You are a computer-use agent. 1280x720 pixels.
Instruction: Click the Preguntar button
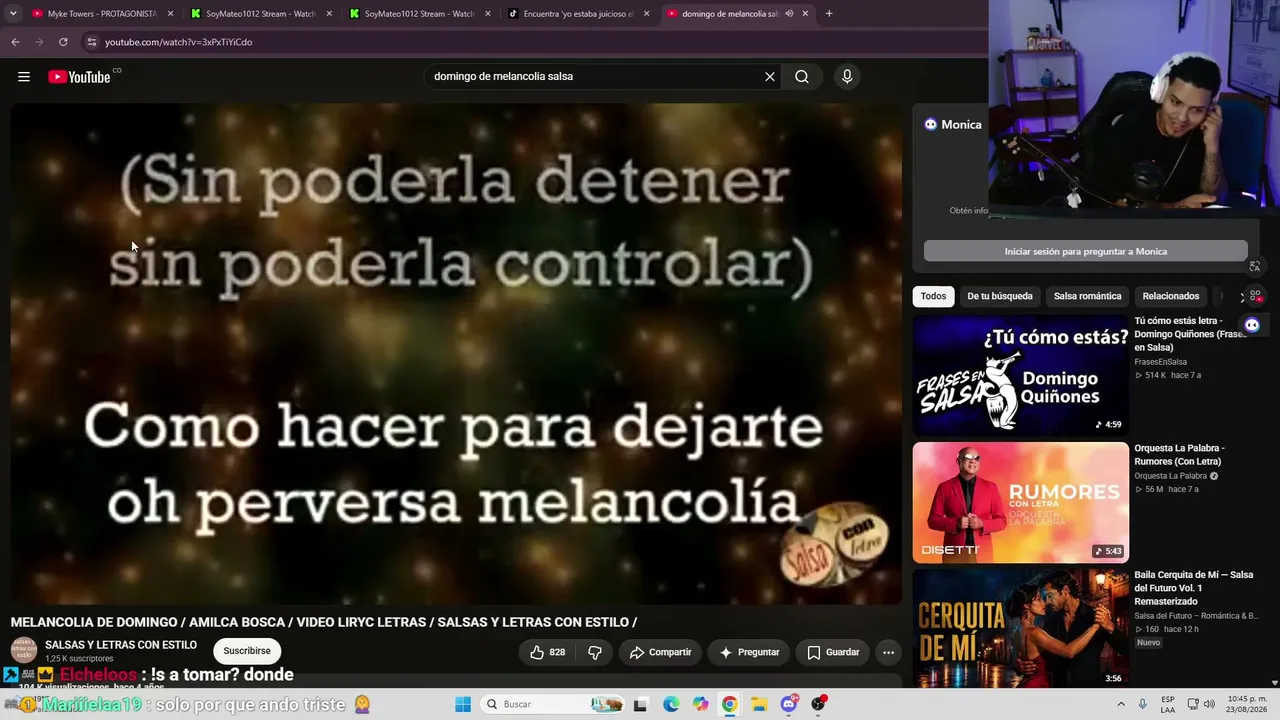(749, 652)
